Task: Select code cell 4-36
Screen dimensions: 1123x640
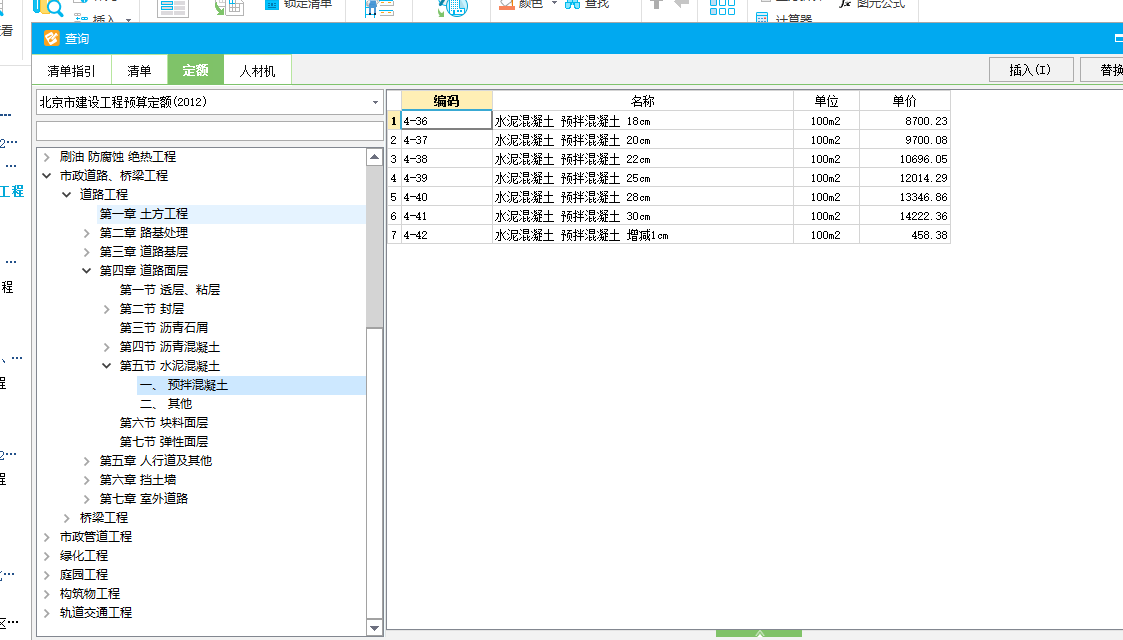Action: [446, 121]
